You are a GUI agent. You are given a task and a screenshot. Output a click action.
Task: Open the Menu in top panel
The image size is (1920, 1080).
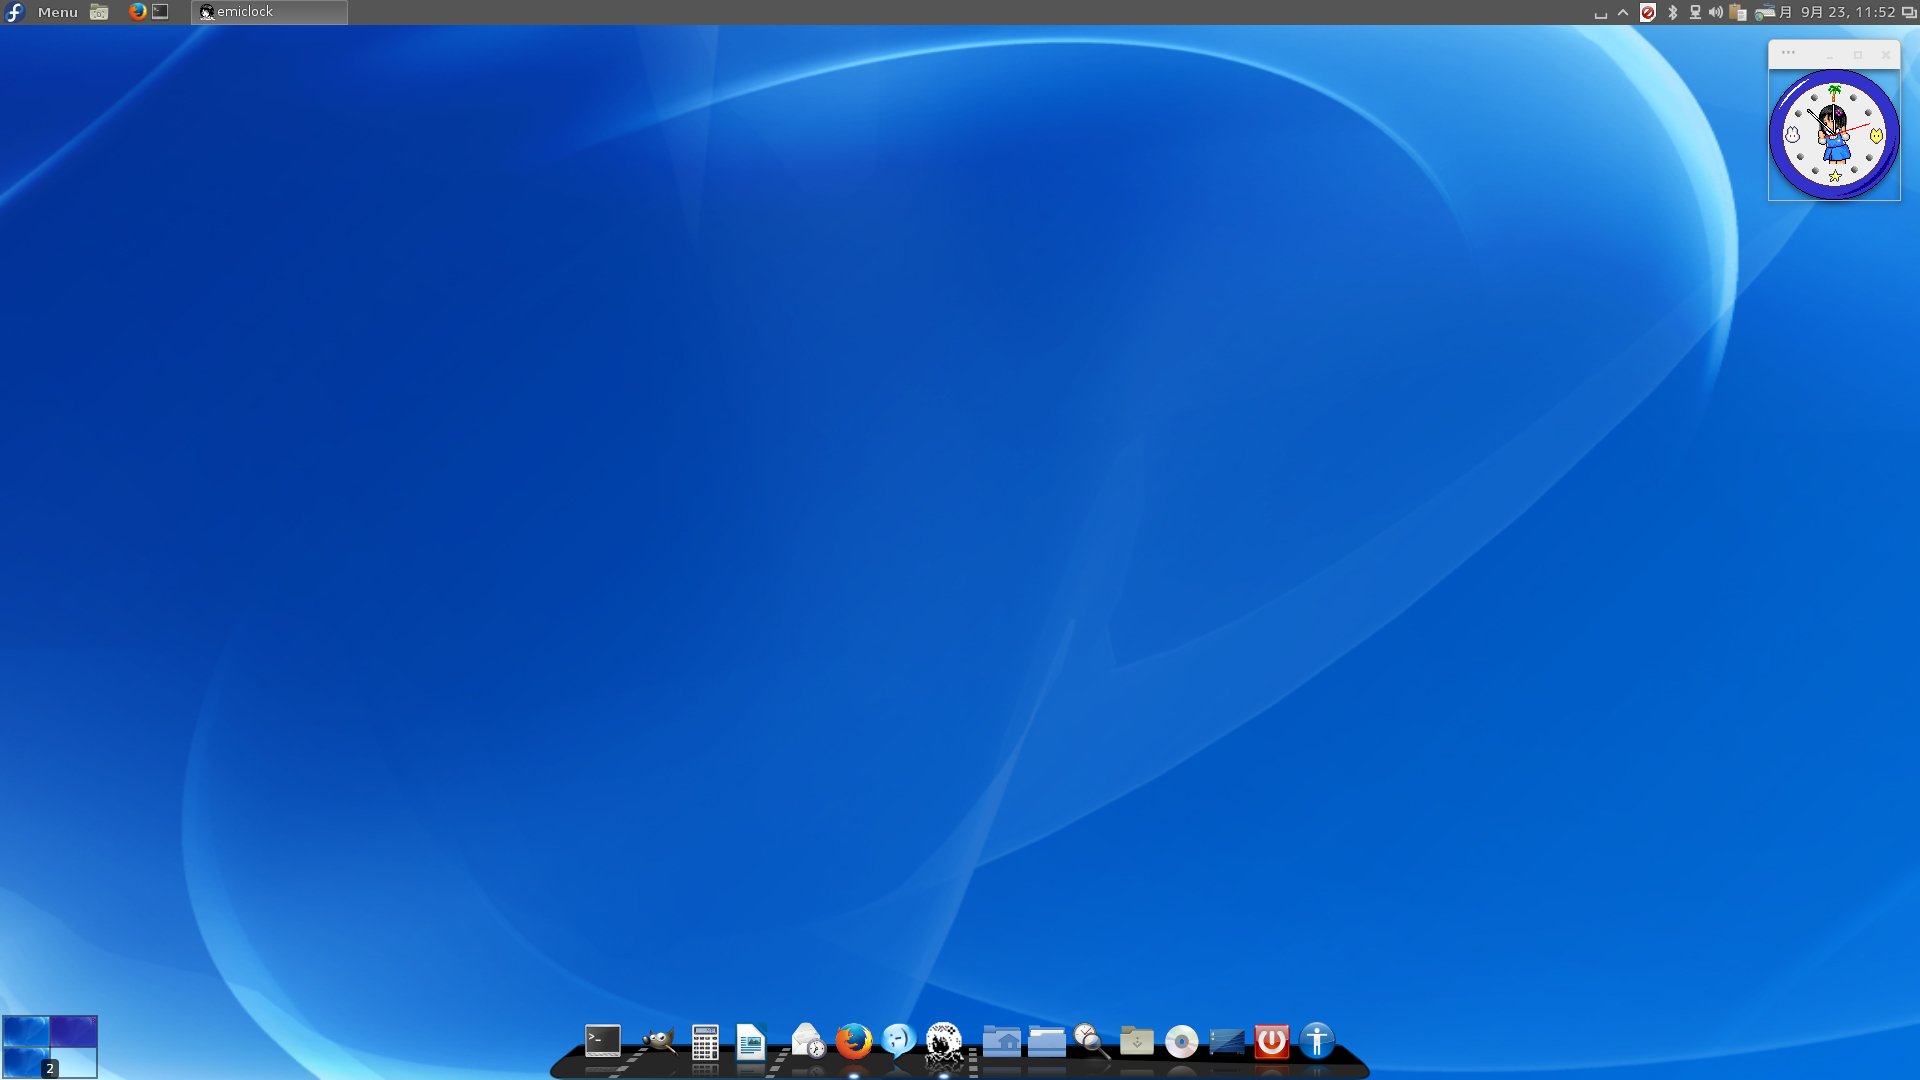[57, 12]
